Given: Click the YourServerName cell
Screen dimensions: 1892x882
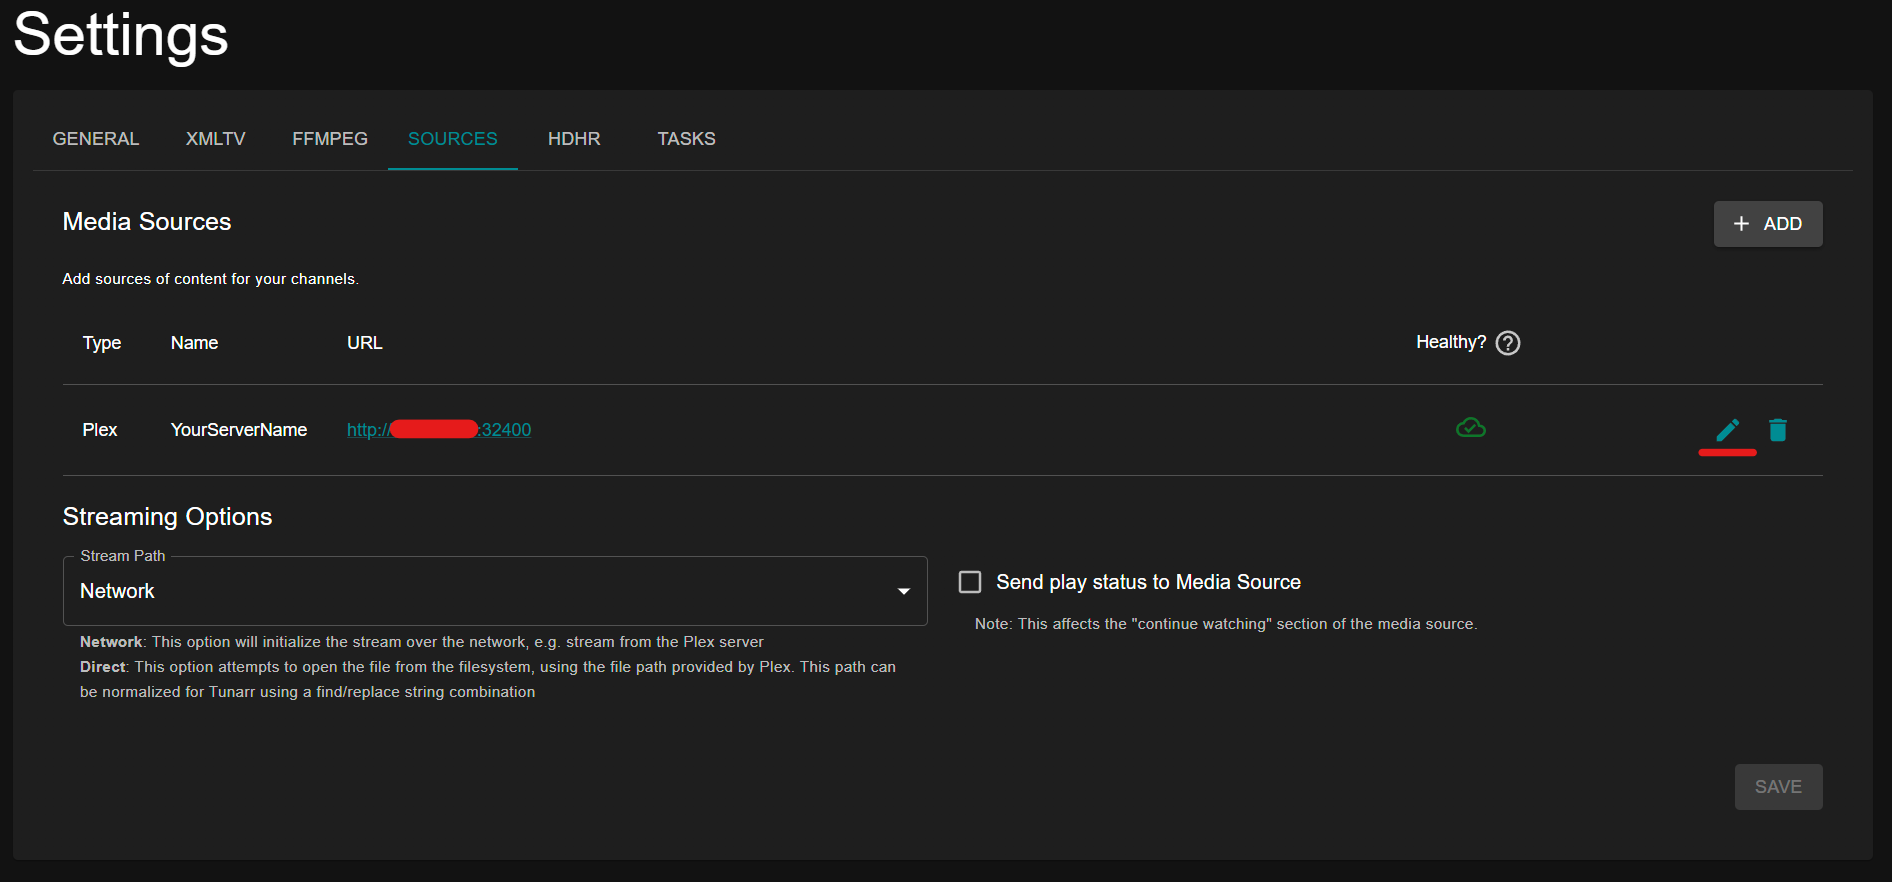Looking at the screenshot, I should [239, 430].
